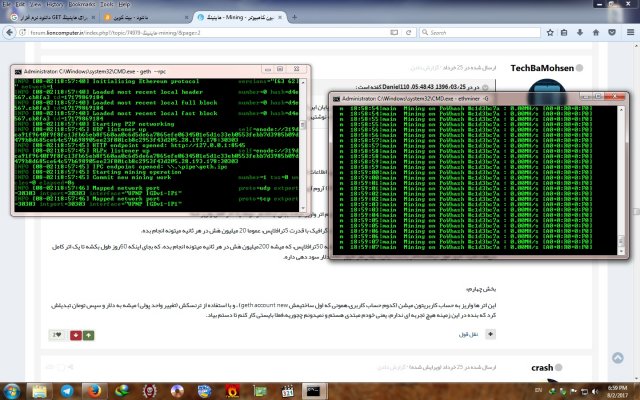
Task: Open the Firefox hamburger menu
Action: pyautogui.click(x=629, y=34)
